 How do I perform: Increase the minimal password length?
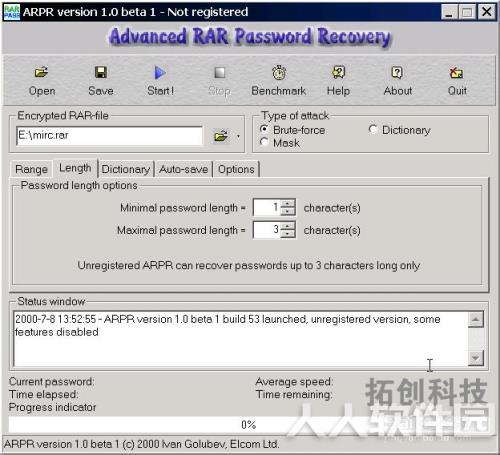click(x=288, y=204)
